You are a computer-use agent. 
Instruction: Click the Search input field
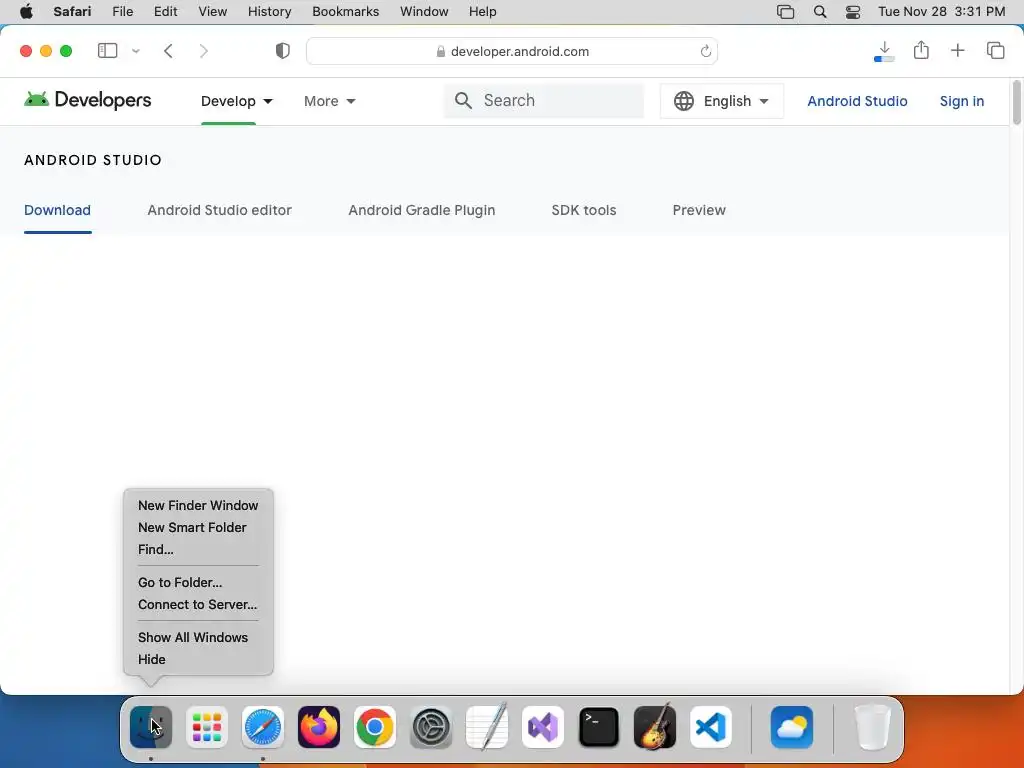(544, 101)
